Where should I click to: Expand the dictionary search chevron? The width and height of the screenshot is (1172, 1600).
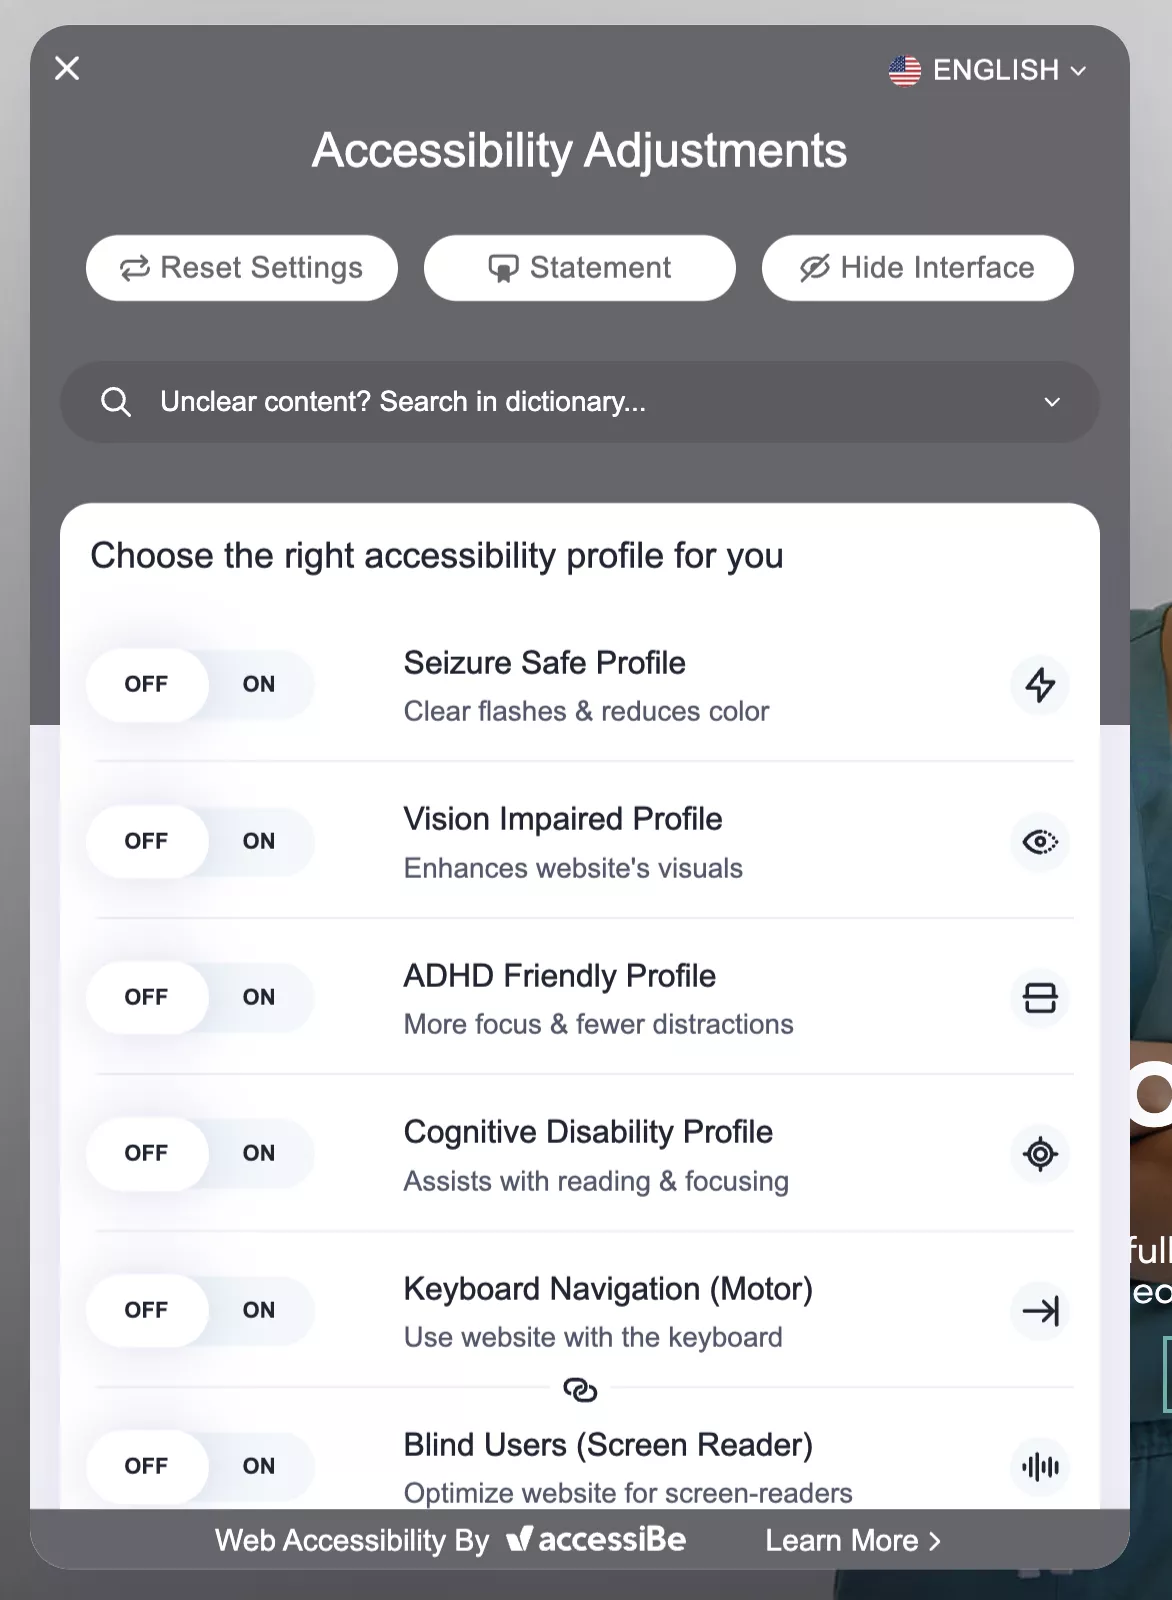click(x=1052, y=402)
